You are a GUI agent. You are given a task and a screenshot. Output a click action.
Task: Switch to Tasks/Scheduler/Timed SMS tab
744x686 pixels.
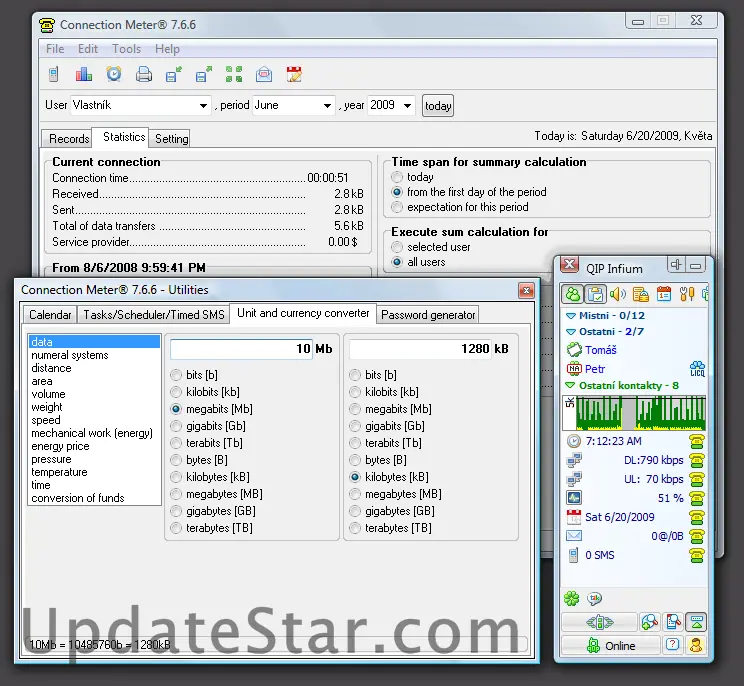(154, 315)
